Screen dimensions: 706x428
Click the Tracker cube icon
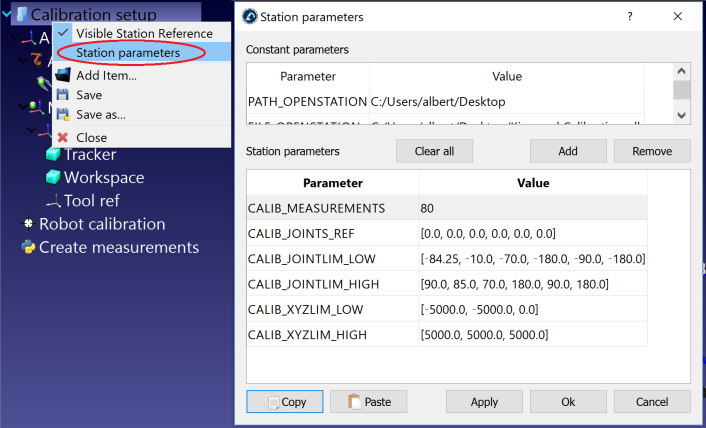(x=53, y=154)
